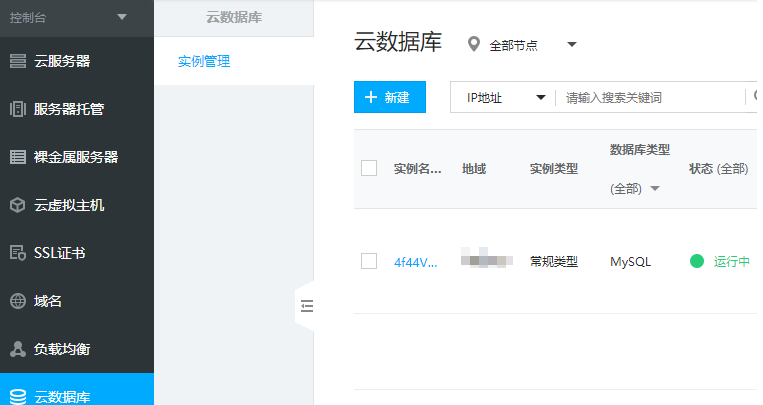Open the instance link 4f44V
The width and height of the screenshot is (763, 405).
415,262
